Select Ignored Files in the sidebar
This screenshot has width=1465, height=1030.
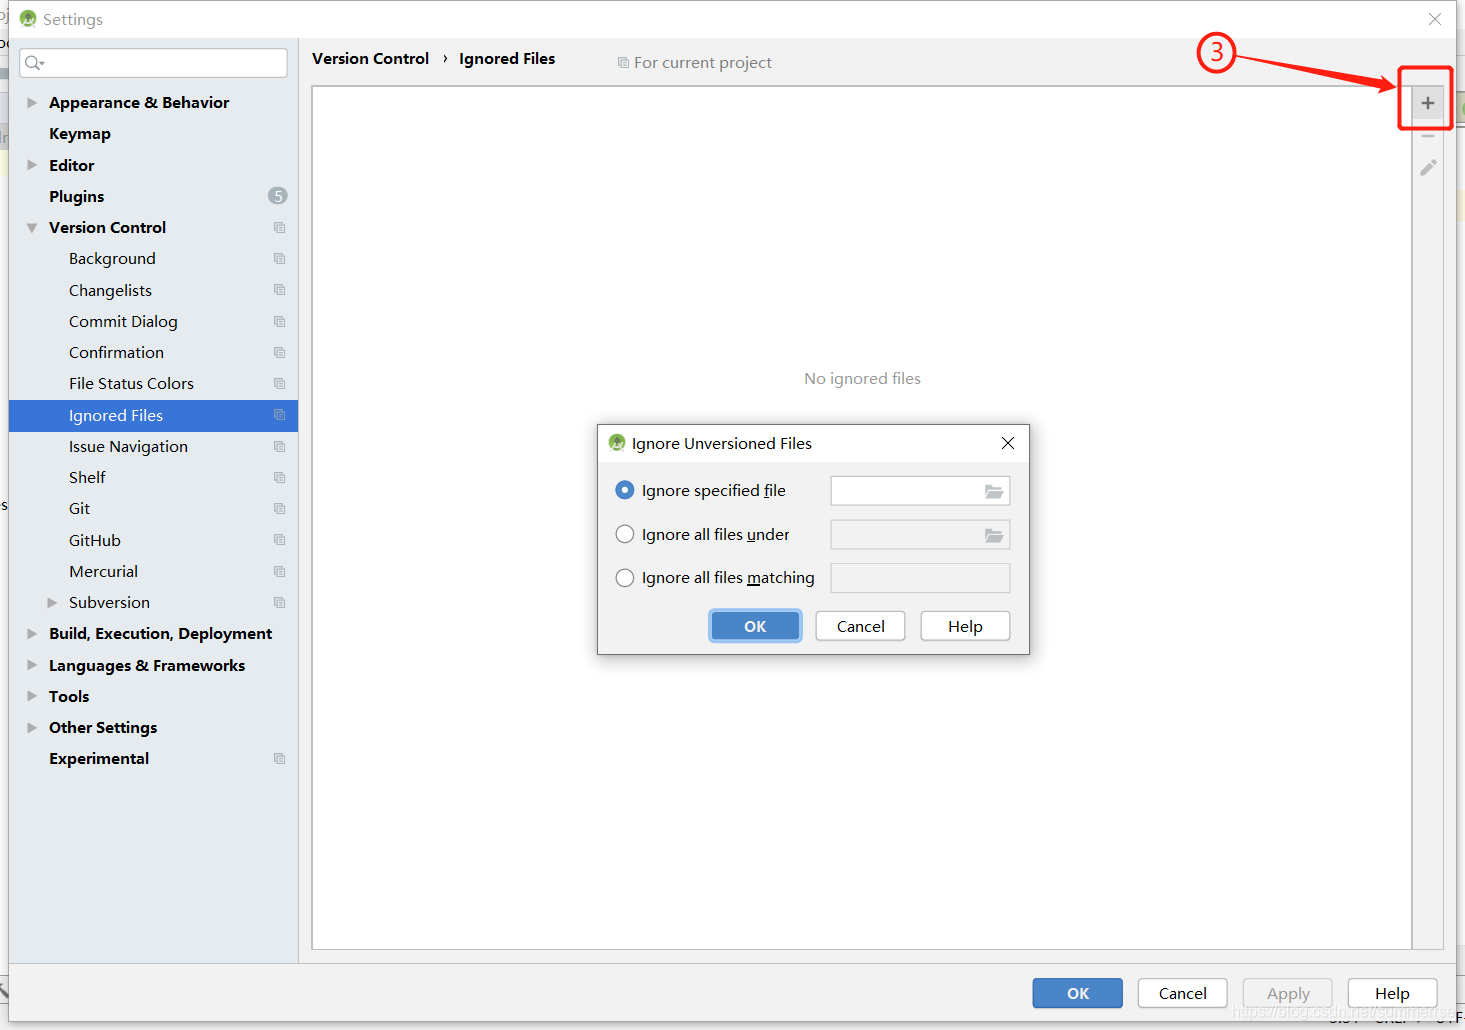coord(116,415)
